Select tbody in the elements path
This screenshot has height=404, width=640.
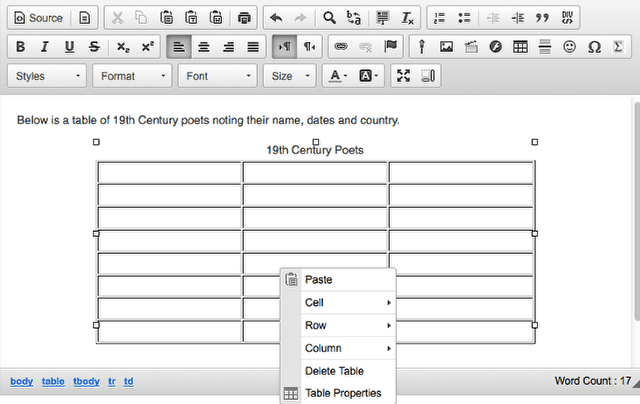click(x=87, y=381)
